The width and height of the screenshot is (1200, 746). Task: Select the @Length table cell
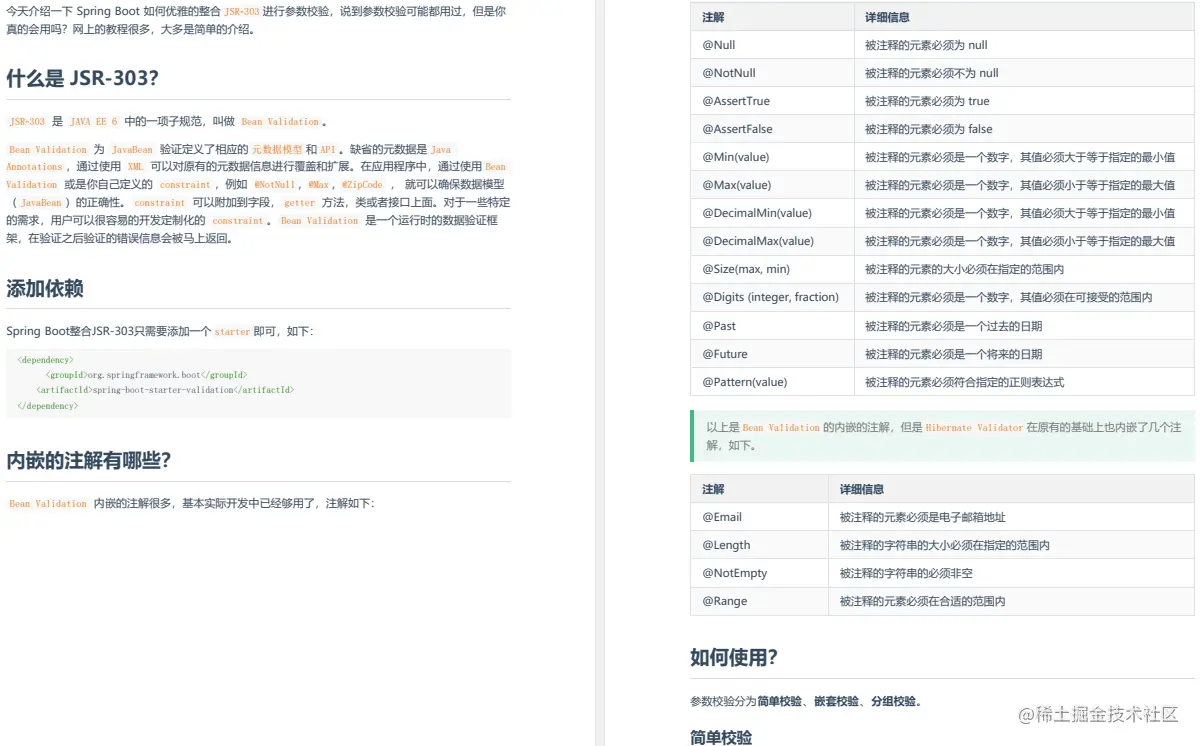point(759,545)
